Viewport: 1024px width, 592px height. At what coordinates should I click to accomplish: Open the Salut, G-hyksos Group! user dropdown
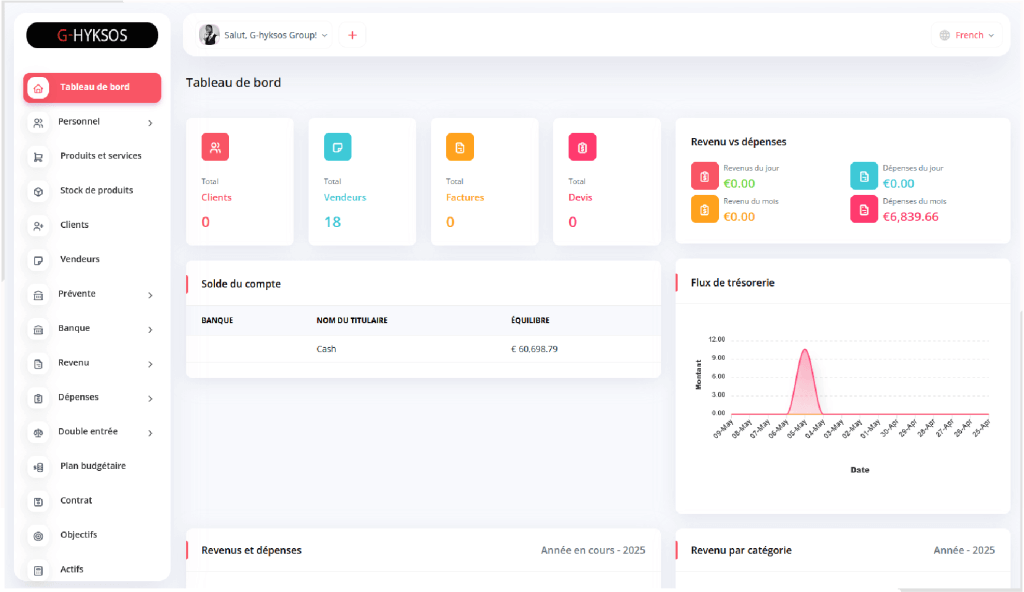click(264, 35)
